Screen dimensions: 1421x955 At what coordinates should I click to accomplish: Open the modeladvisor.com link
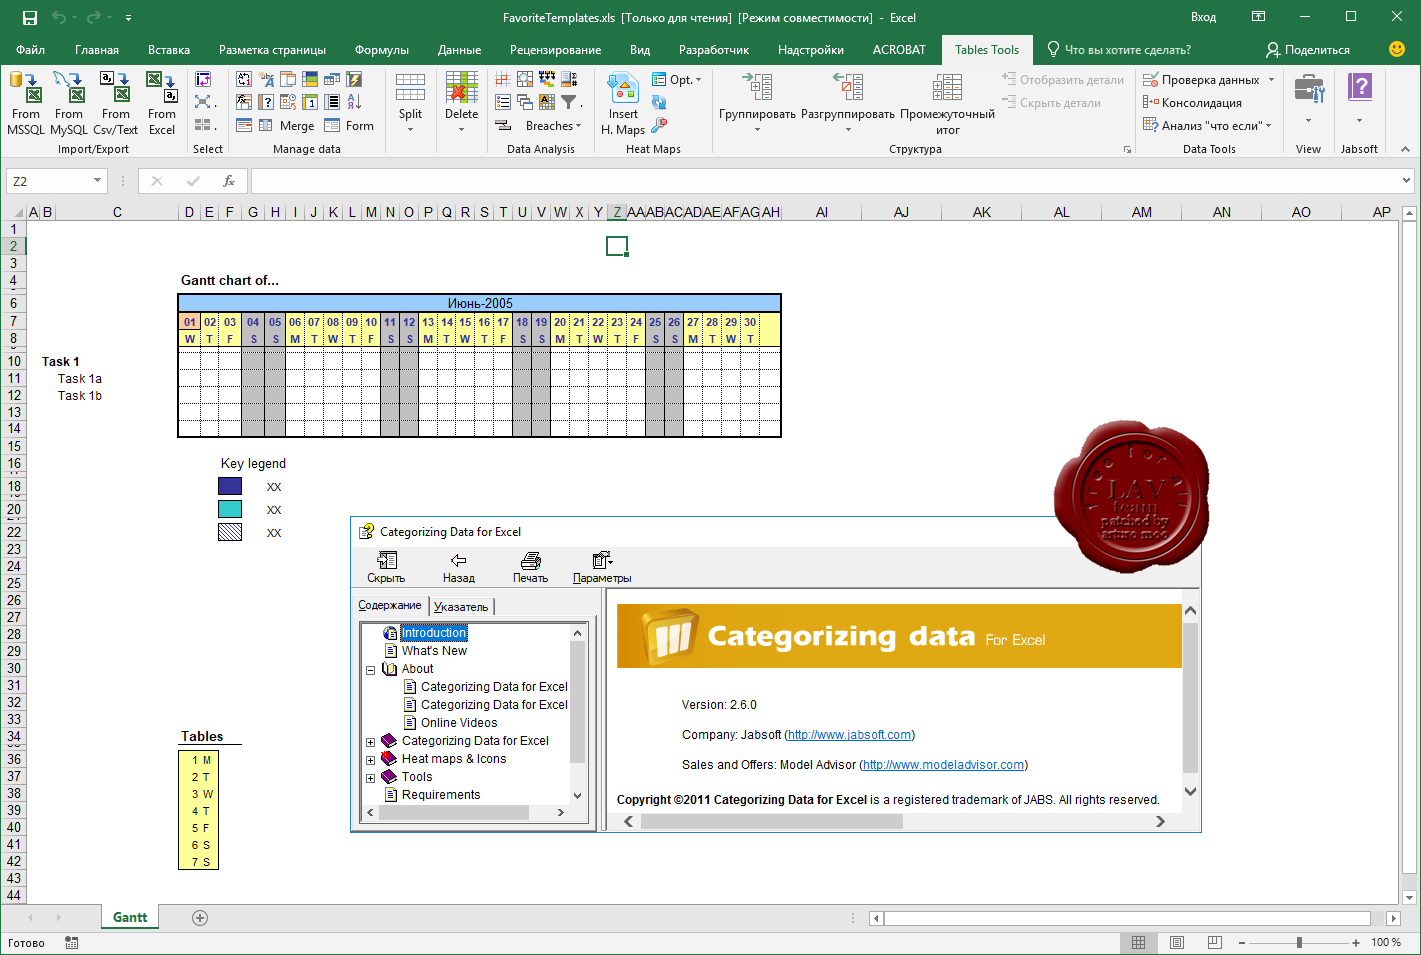(x=943, y=765)
